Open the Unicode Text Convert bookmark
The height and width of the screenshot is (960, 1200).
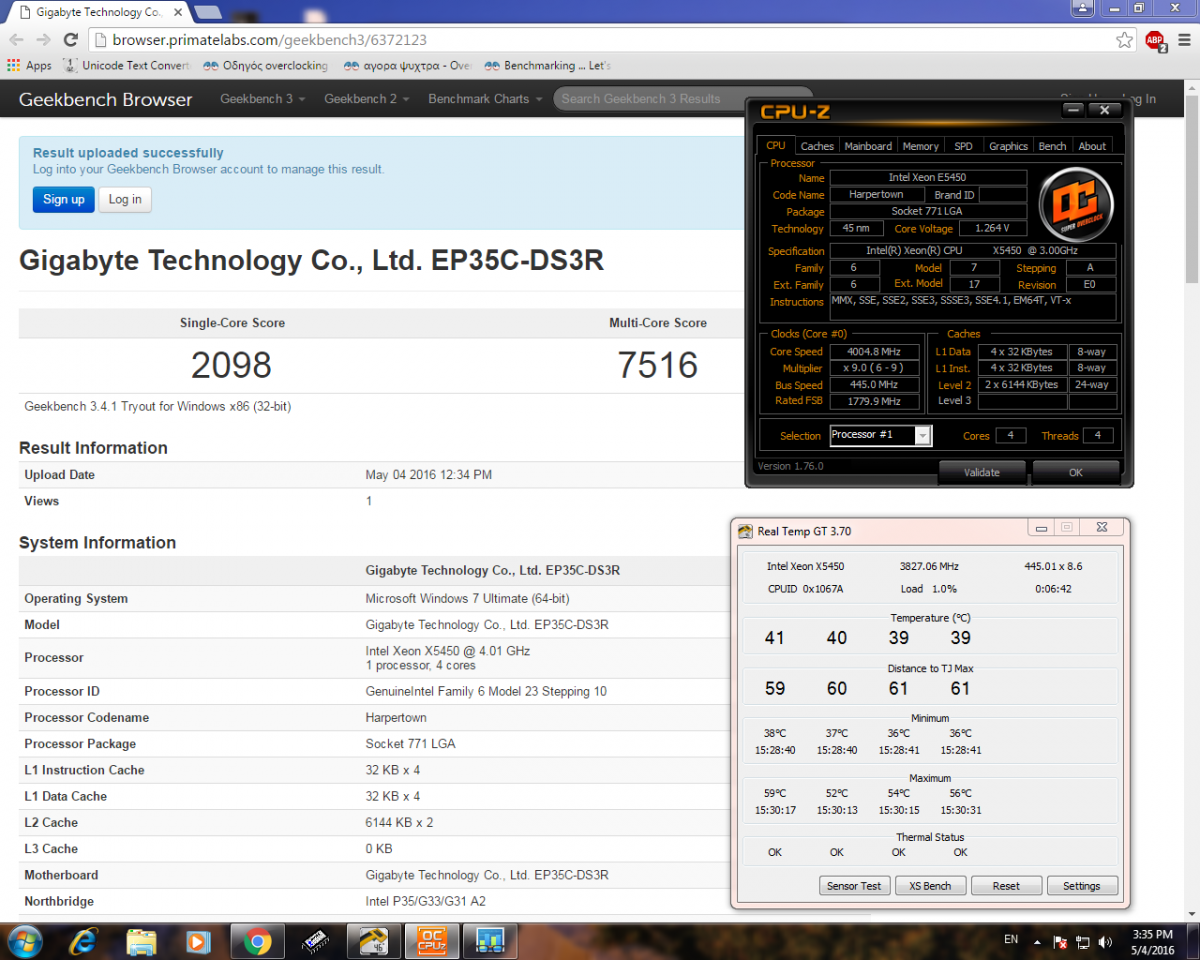pos(126,66)
